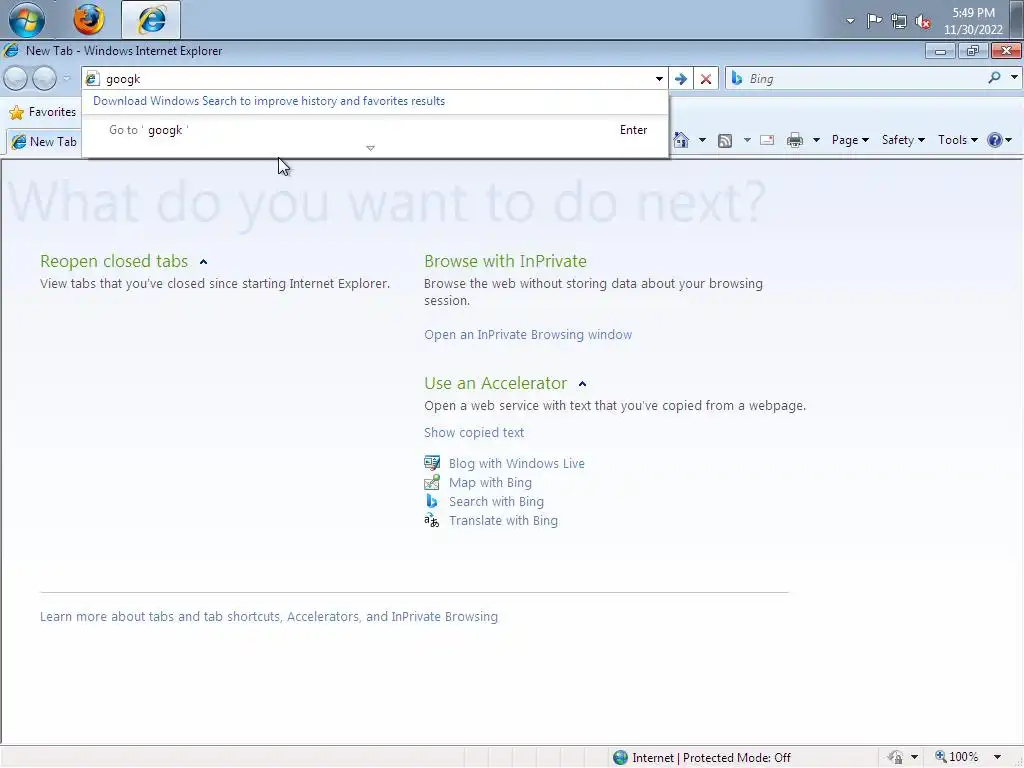Click Learn more about tabs link
This screenshot has height=768, width=1024.
(268, 616)
